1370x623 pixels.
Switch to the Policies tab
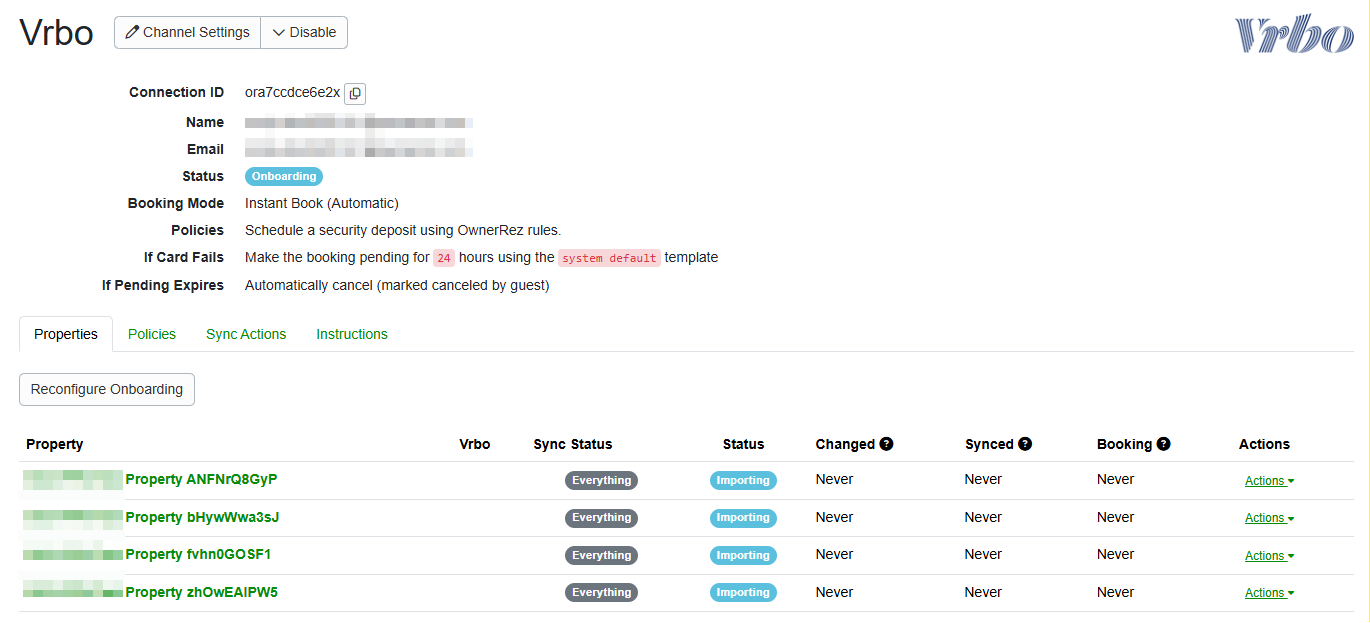(x=152, y=334)
